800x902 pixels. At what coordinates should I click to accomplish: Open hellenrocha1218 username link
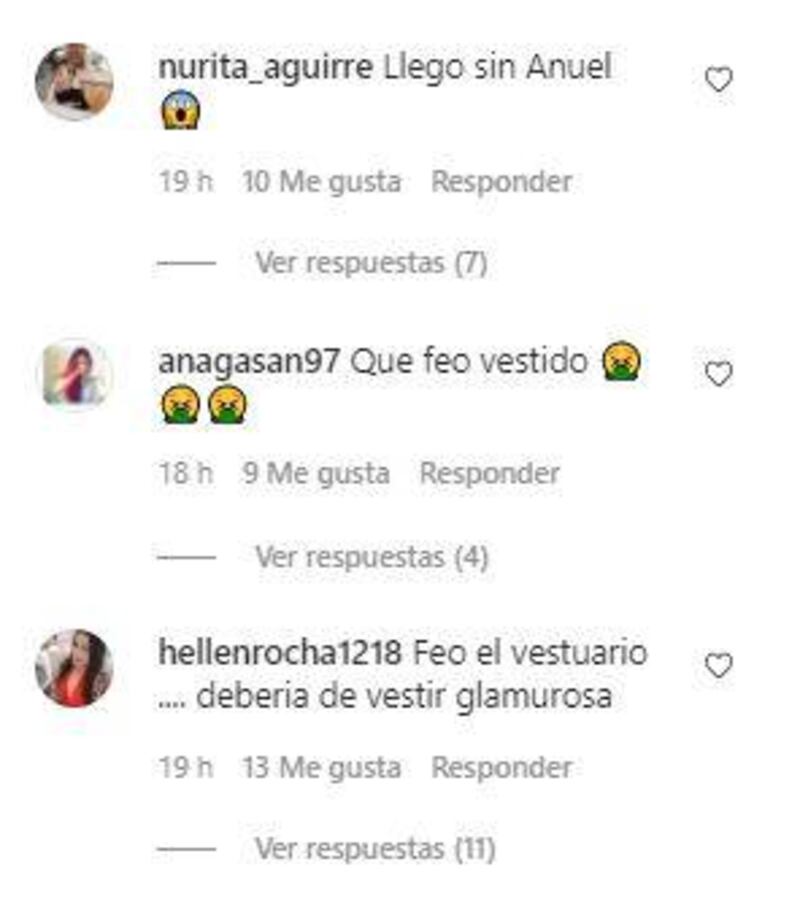pyautogui.click(x=280, y=653)
